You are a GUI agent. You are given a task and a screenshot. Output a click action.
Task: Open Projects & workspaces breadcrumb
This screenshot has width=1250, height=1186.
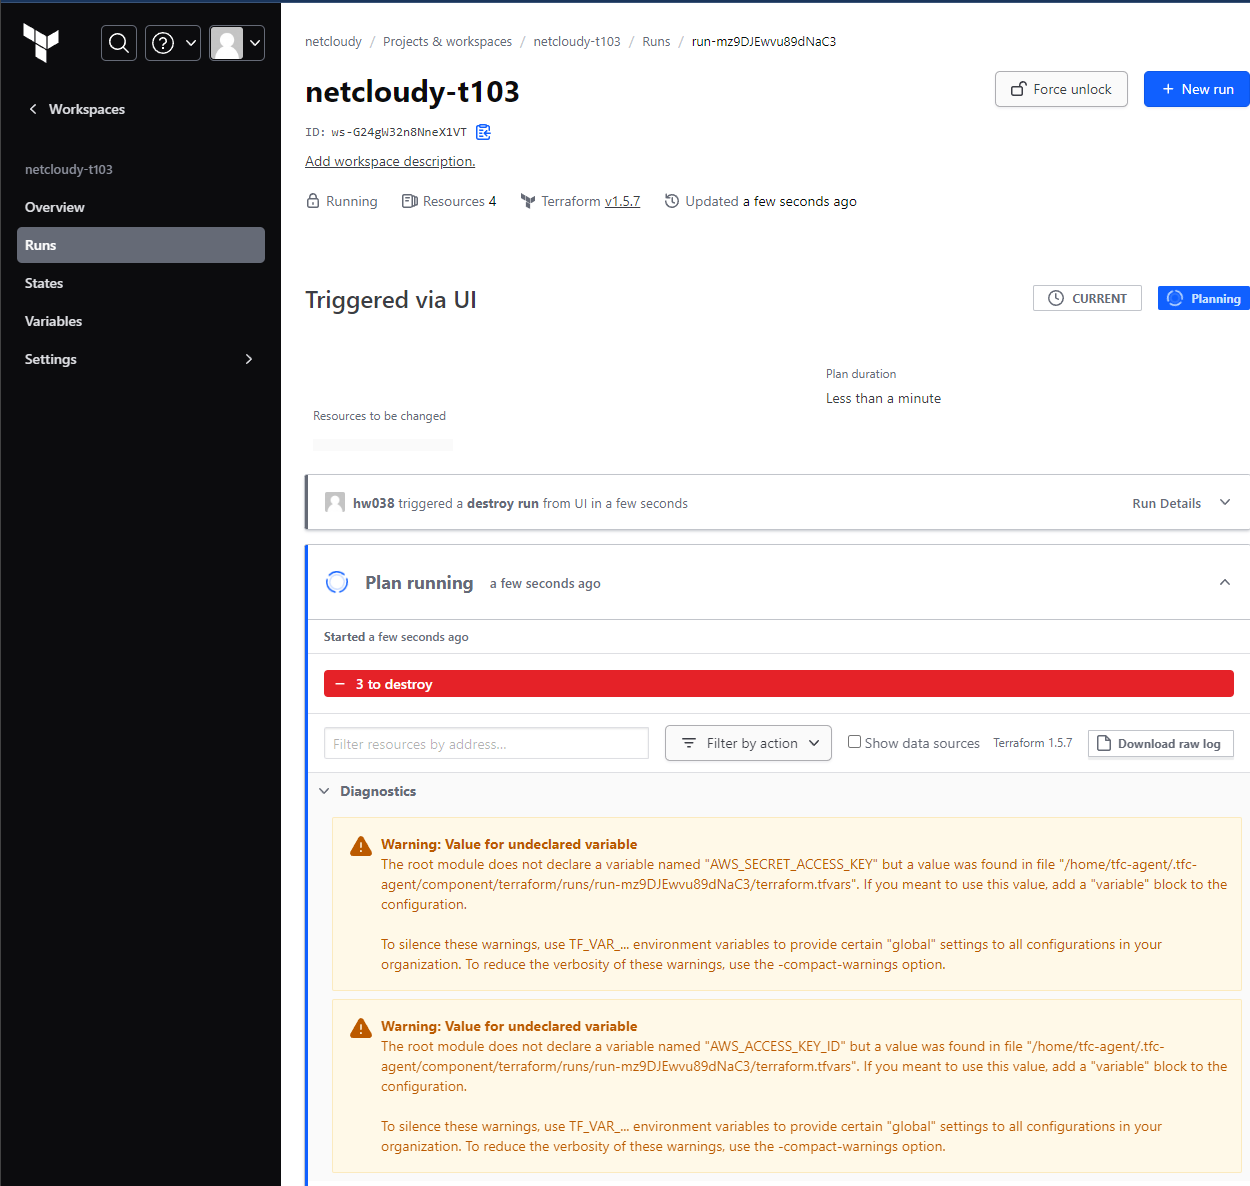pyautogui.click(x=447, y=41)
